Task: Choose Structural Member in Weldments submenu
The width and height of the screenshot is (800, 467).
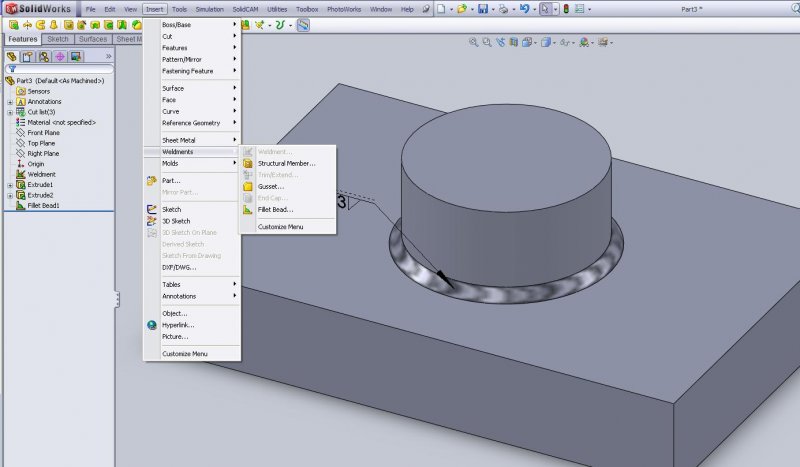Action: 288,163
